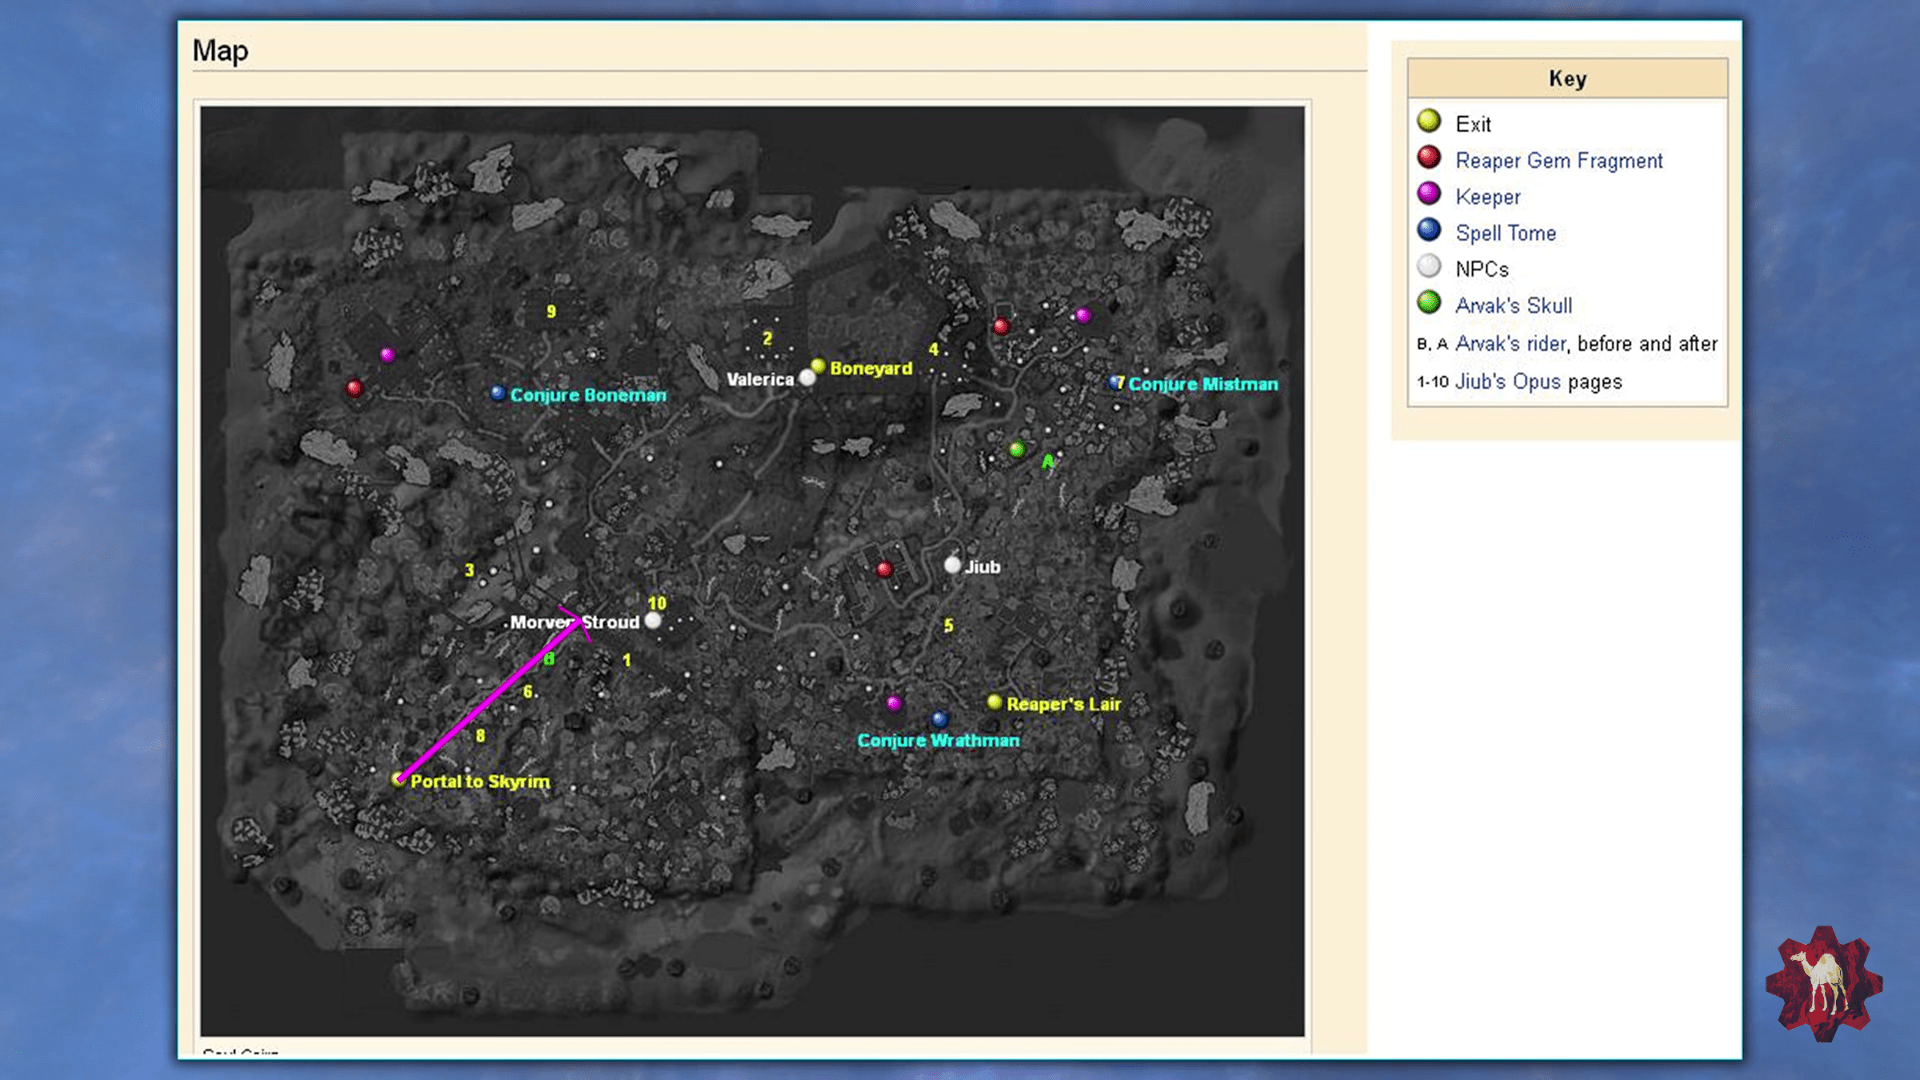Click Jiub's Opus page 8 number
1920x1080 pixels.
(x=480, y=735)
